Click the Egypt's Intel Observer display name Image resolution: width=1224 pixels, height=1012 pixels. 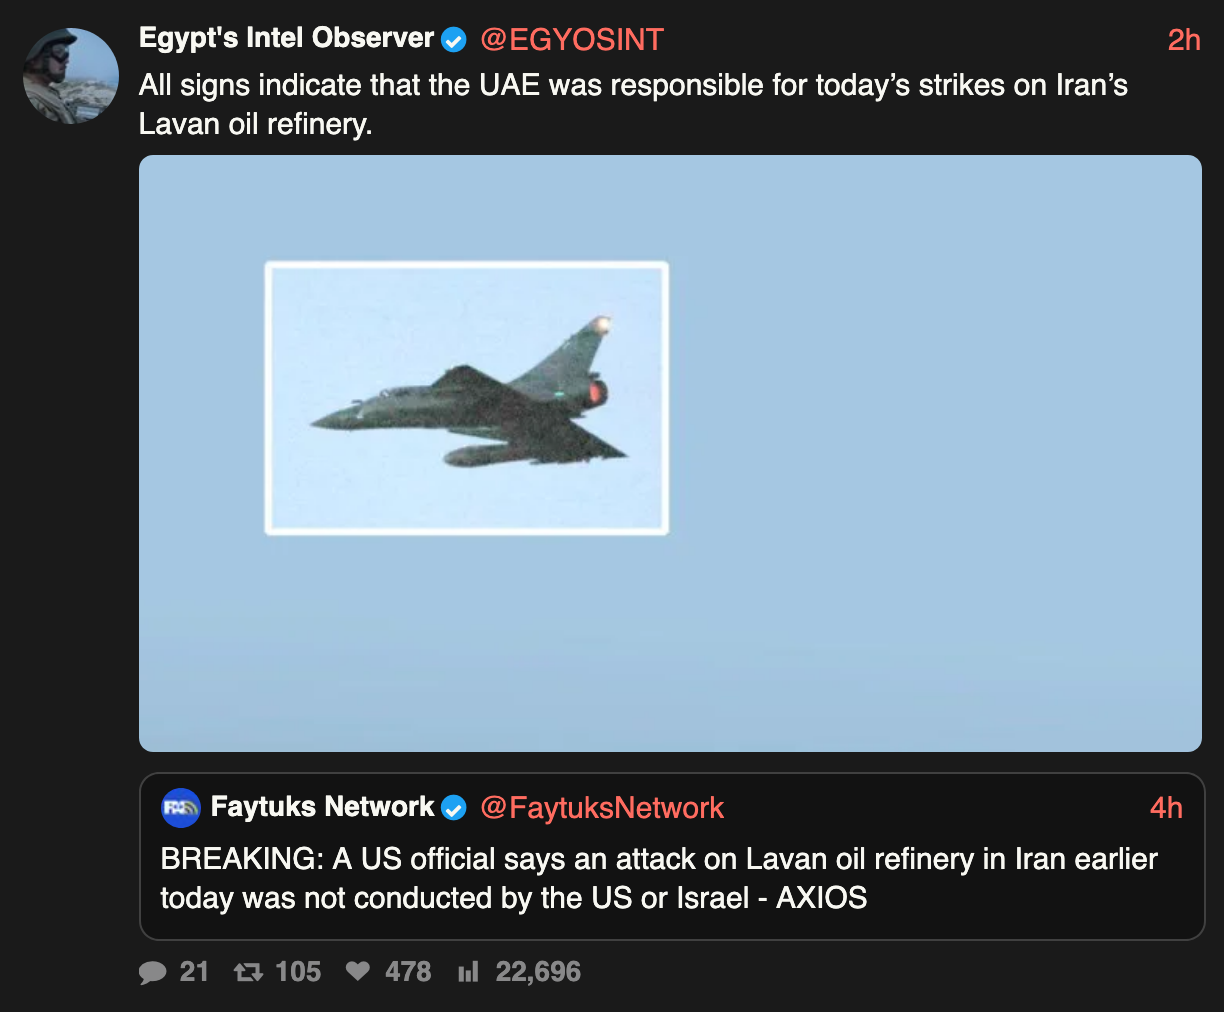286,39
